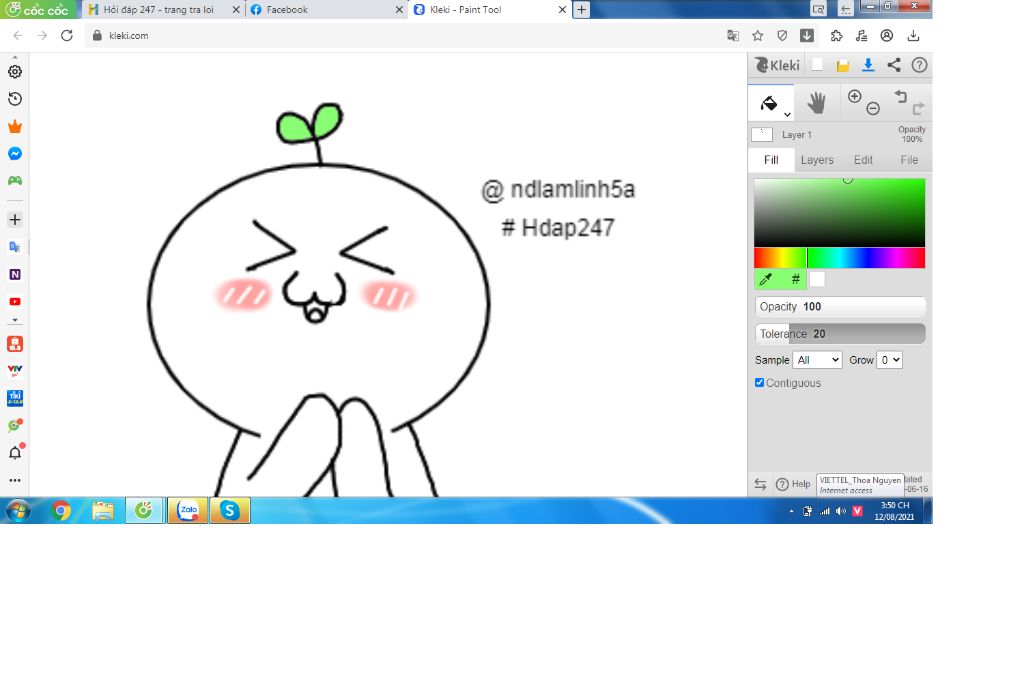Uncheck the Contiguous checkbox

(x=759, y=383)
